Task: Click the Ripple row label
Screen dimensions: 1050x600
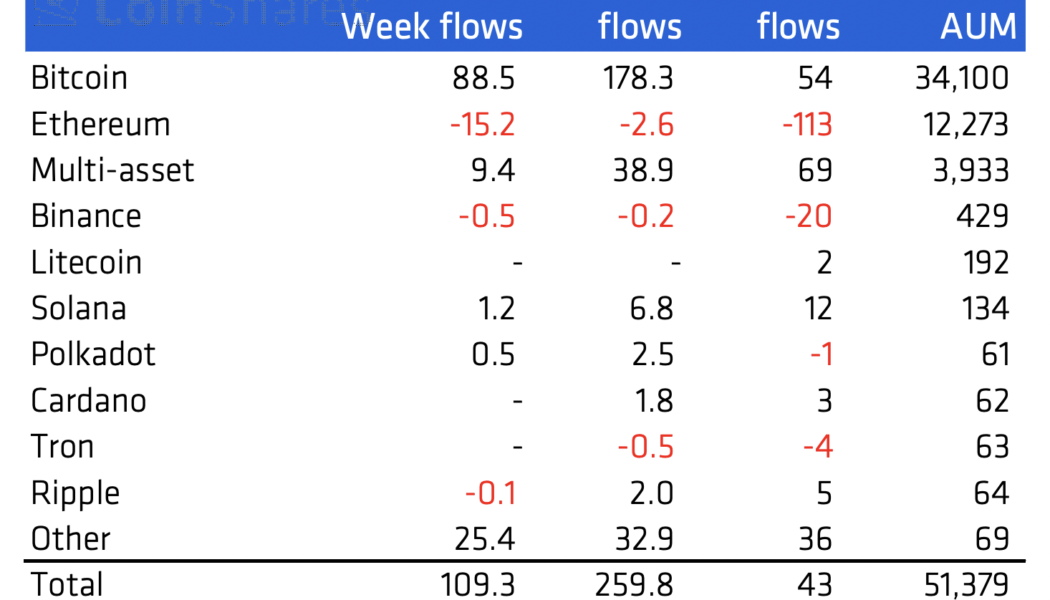Action: [75, 493]
